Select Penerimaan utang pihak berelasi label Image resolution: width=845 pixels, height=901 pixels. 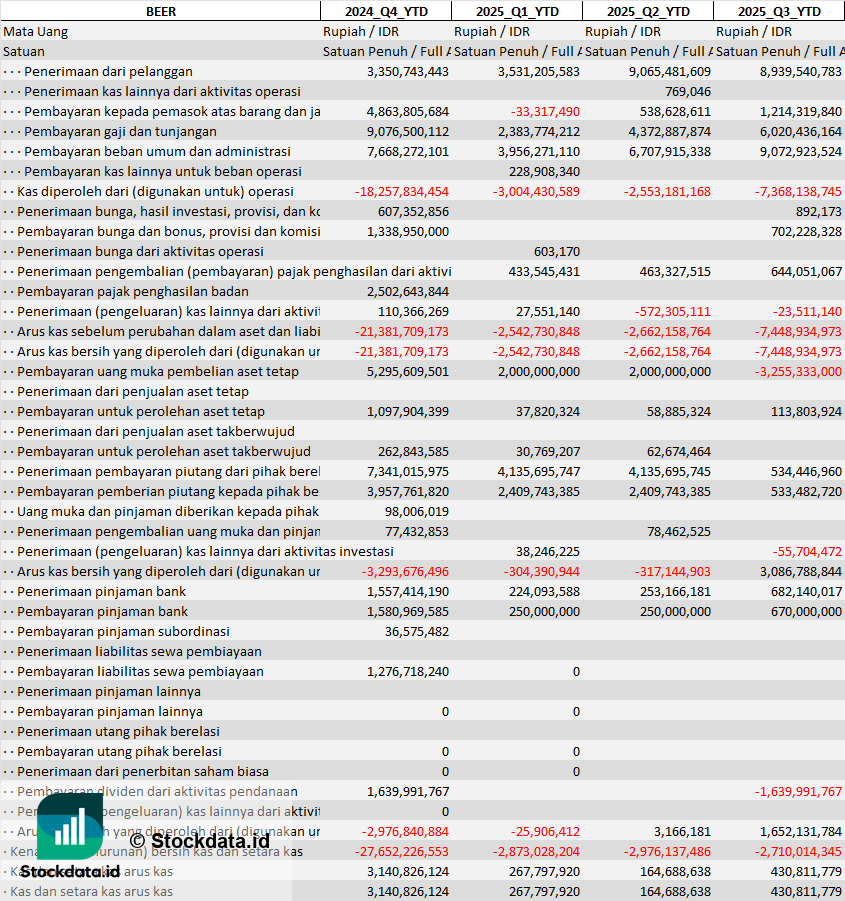point(118,732)
